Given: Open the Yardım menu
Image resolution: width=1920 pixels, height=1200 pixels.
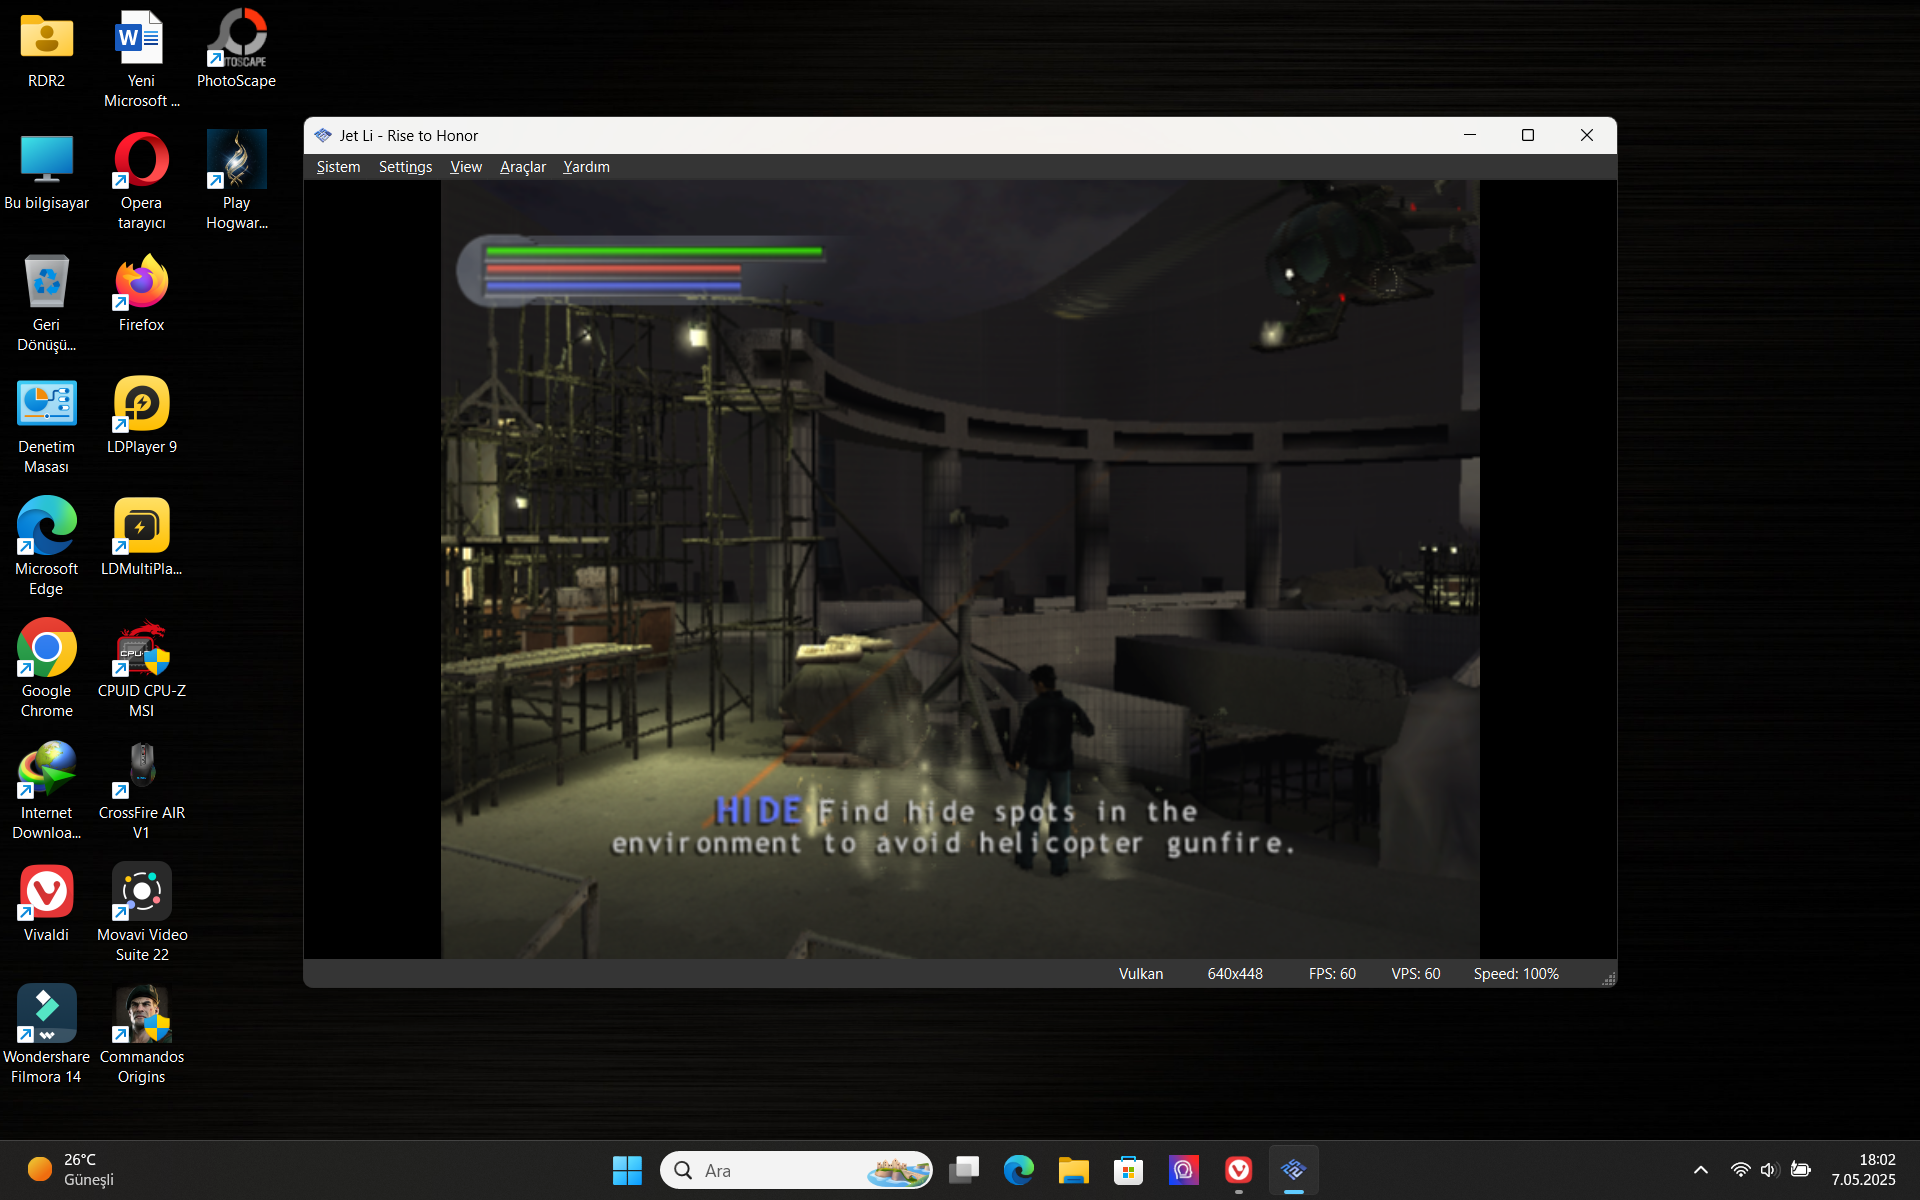Looking at the screenshot, I should 586,167.
